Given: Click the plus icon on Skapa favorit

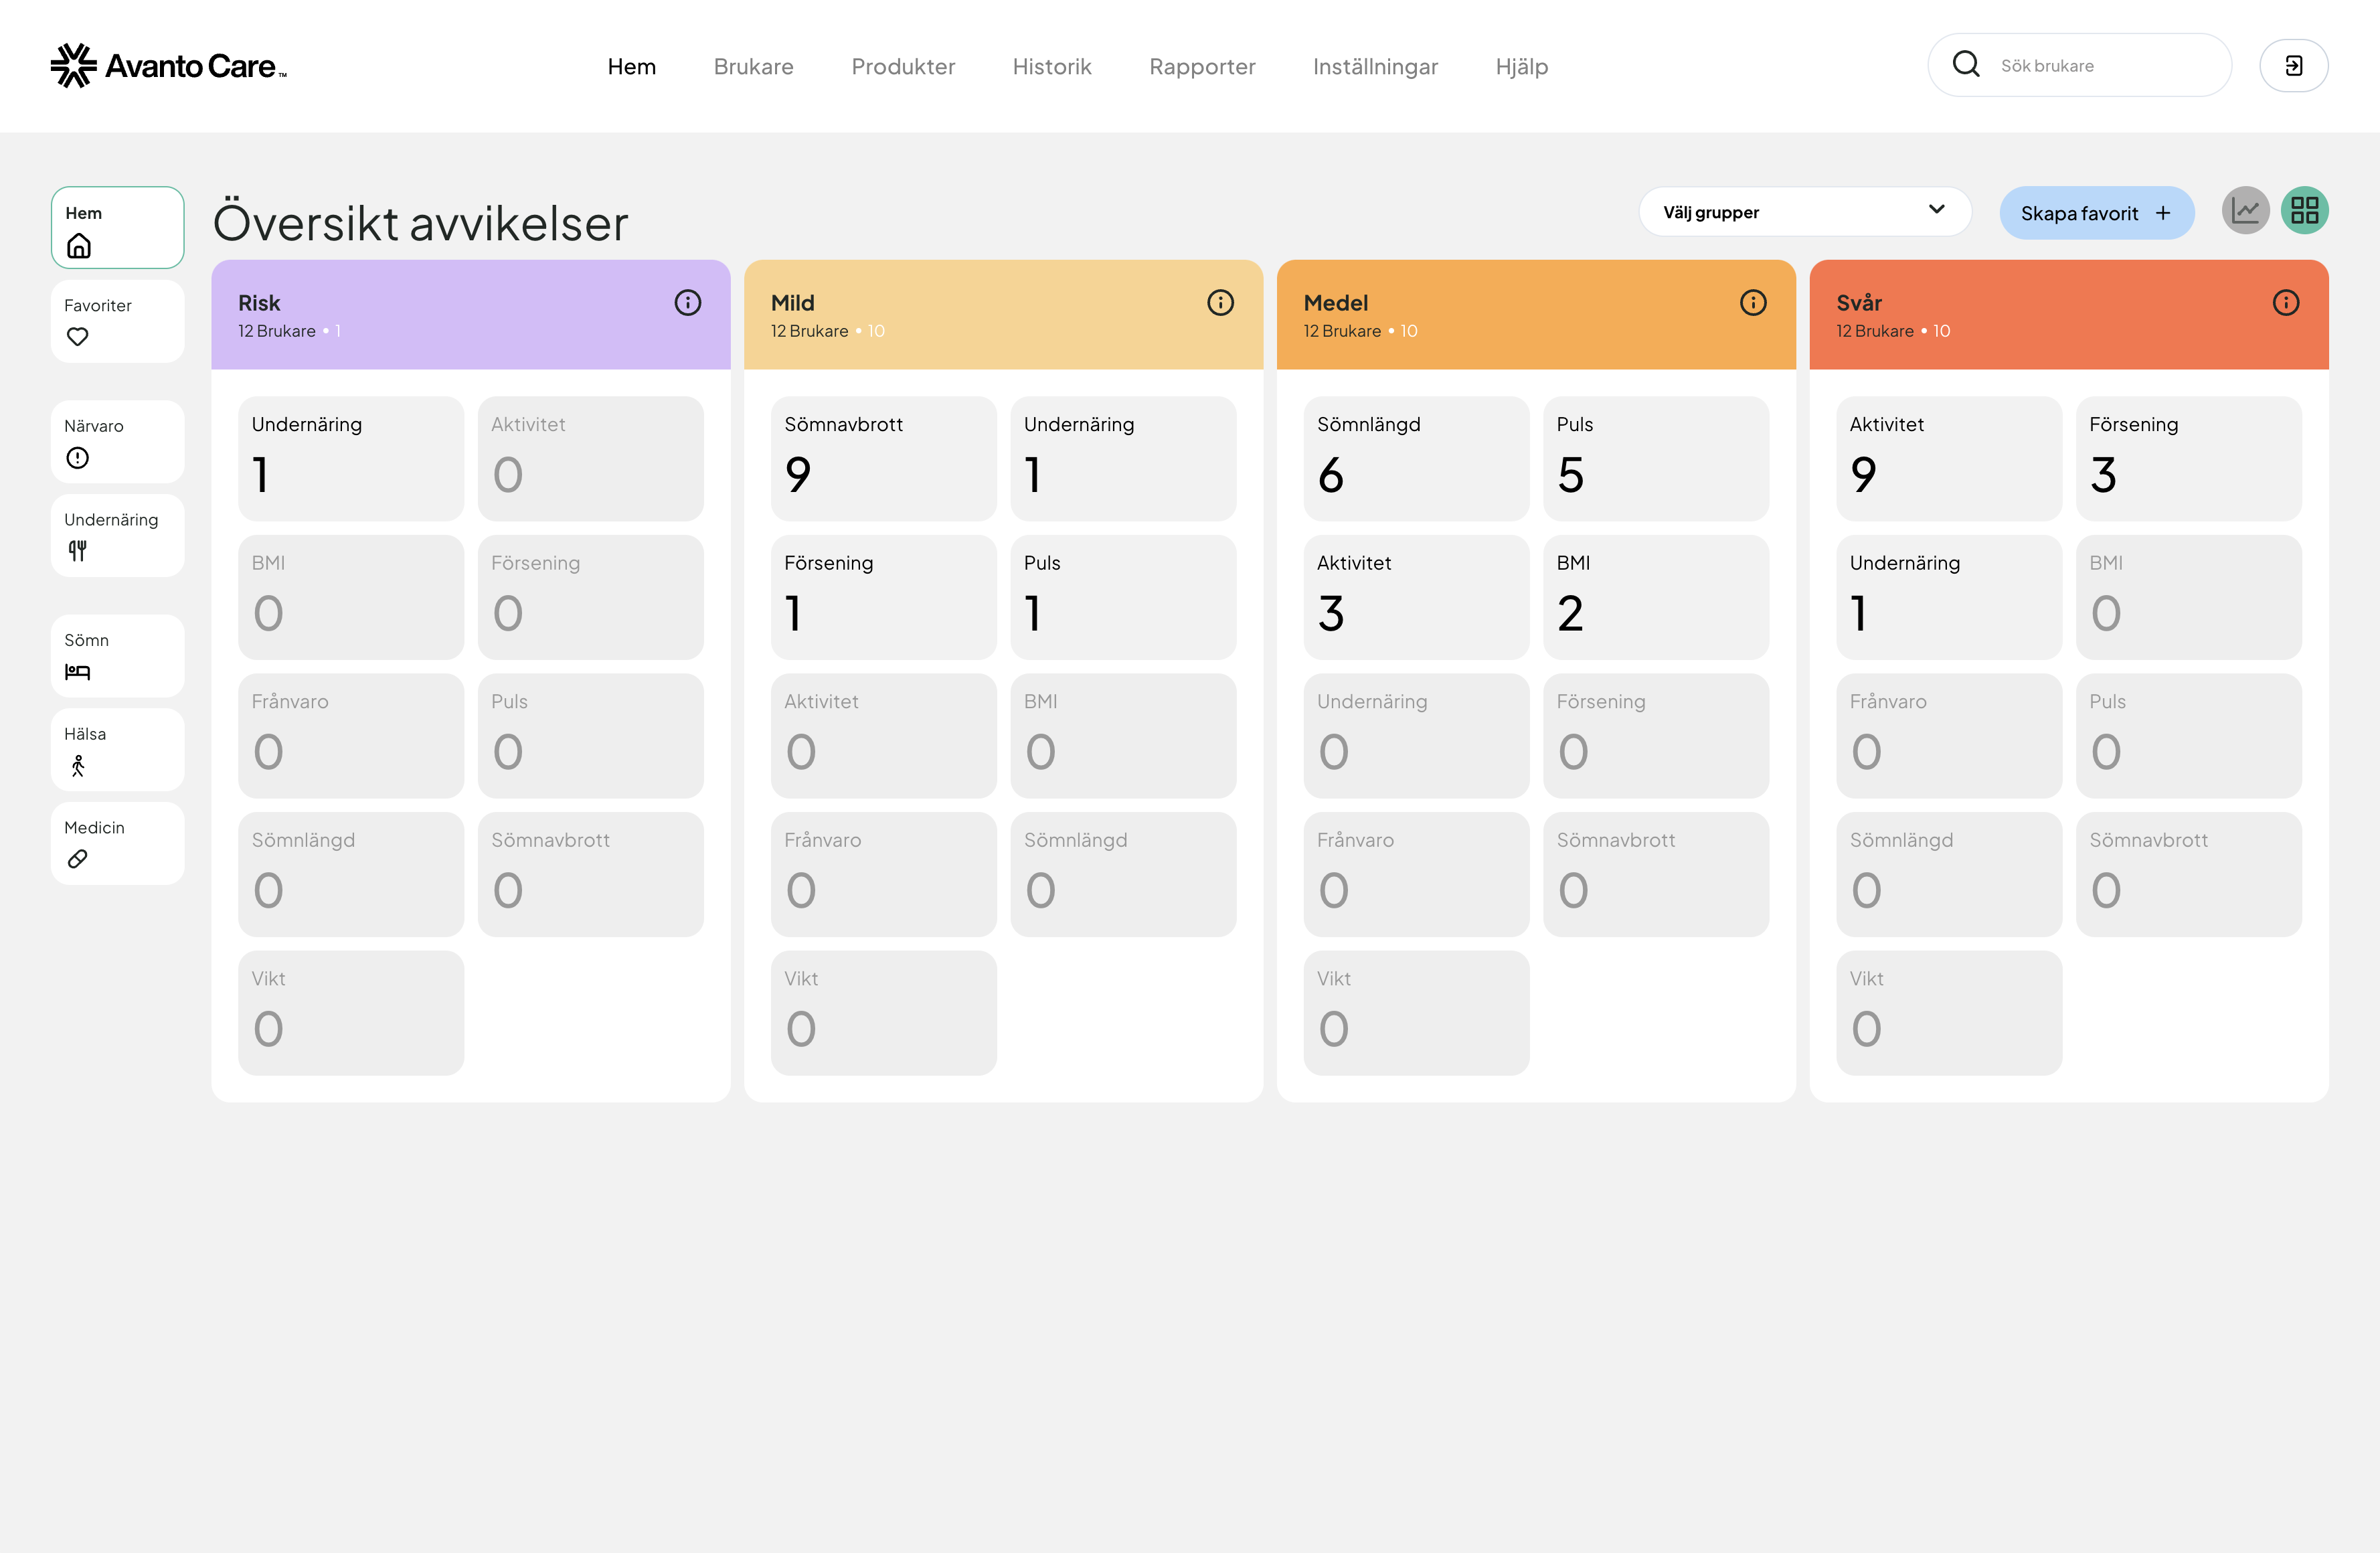Looking at the screenshot, I should pos(2163,213).
